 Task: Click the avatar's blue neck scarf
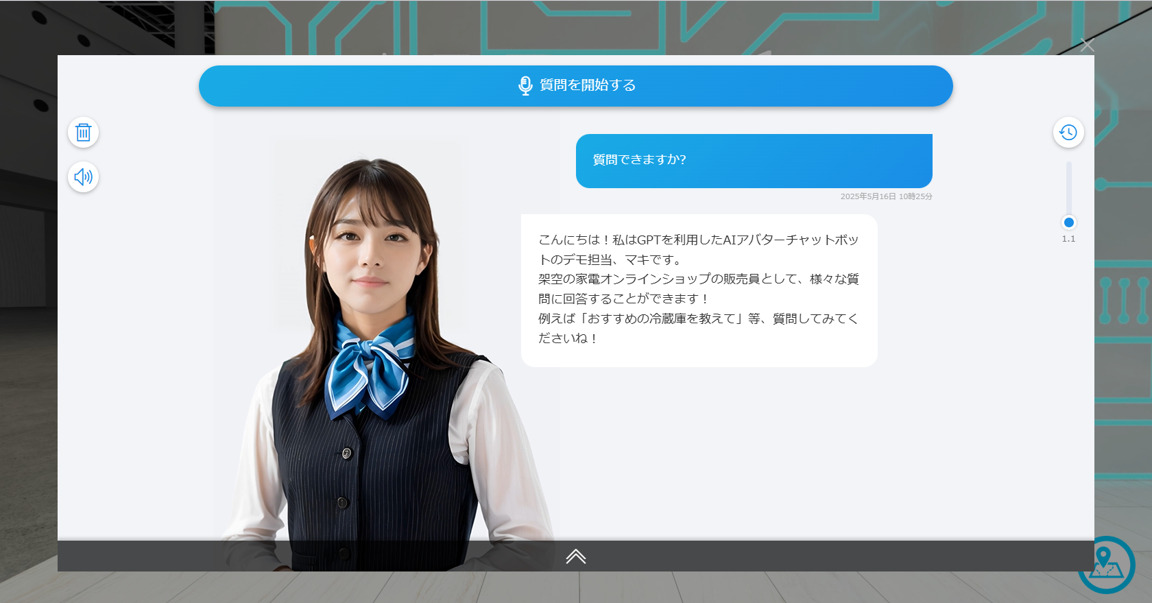point(370,365)
